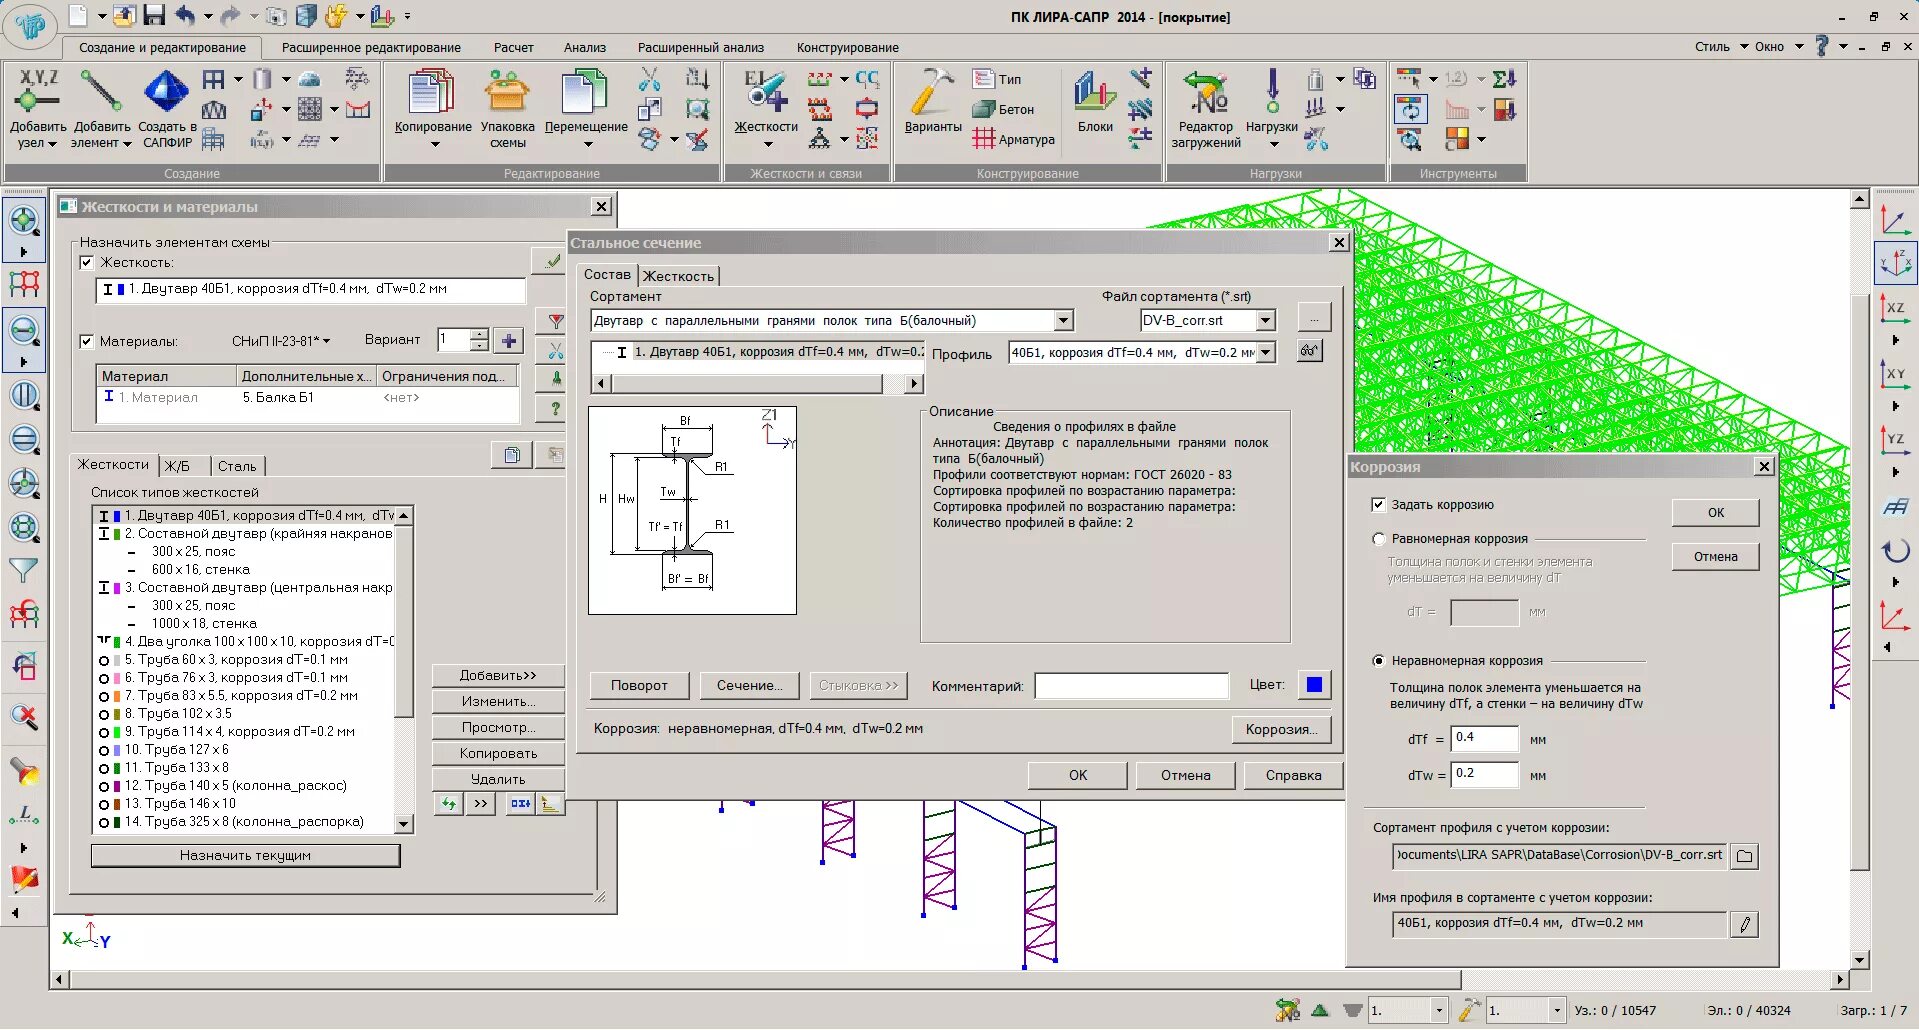
Task: Toggle the Материалы checkbox
Action: pos(87,341)
